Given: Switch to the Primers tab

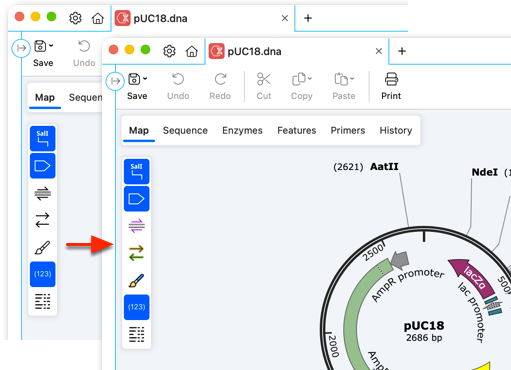Looking at the screenshot, I should click(x=348, y=130).
